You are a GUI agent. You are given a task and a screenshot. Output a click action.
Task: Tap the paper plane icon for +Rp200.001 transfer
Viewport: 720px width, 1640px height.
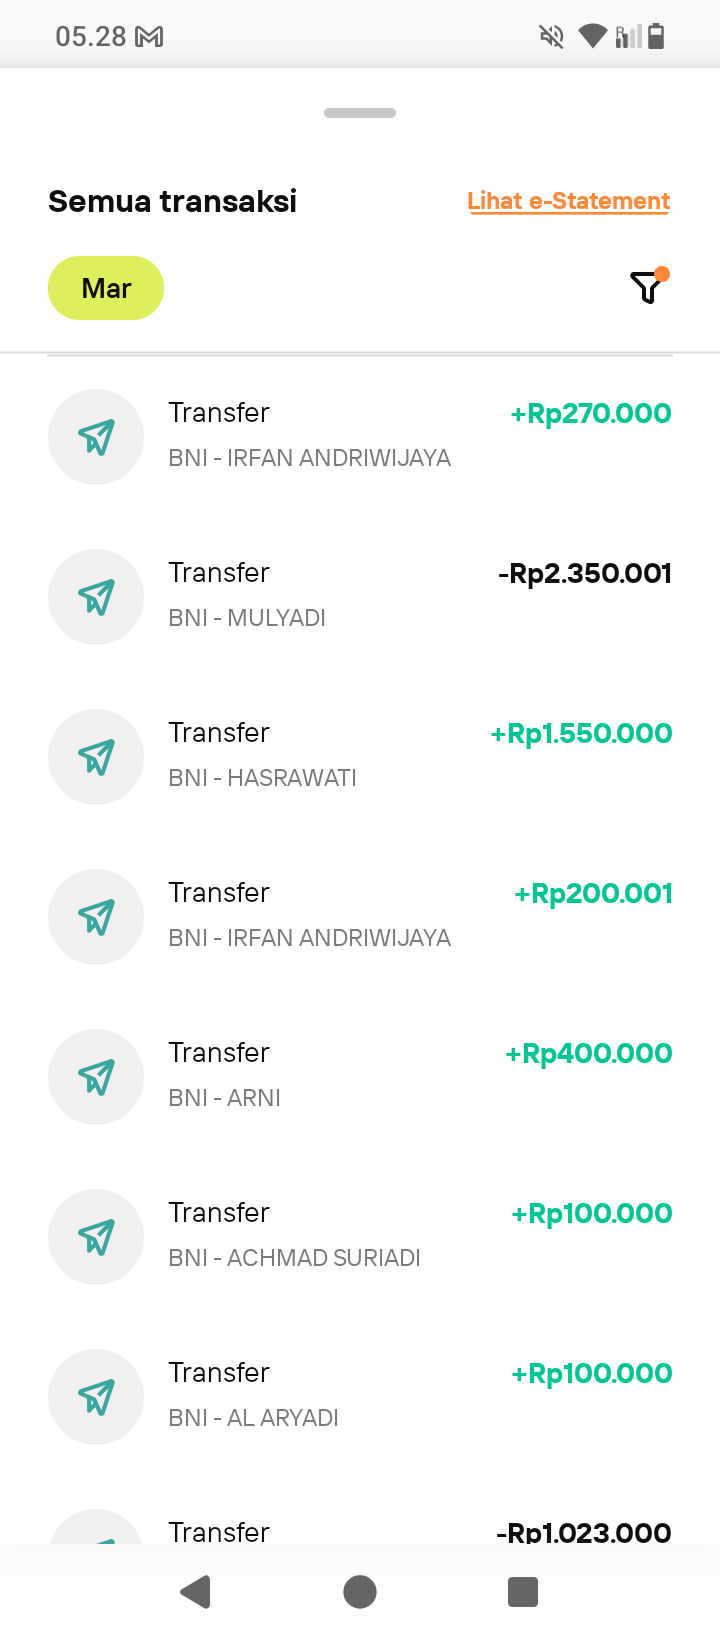[x=96, y=917]
